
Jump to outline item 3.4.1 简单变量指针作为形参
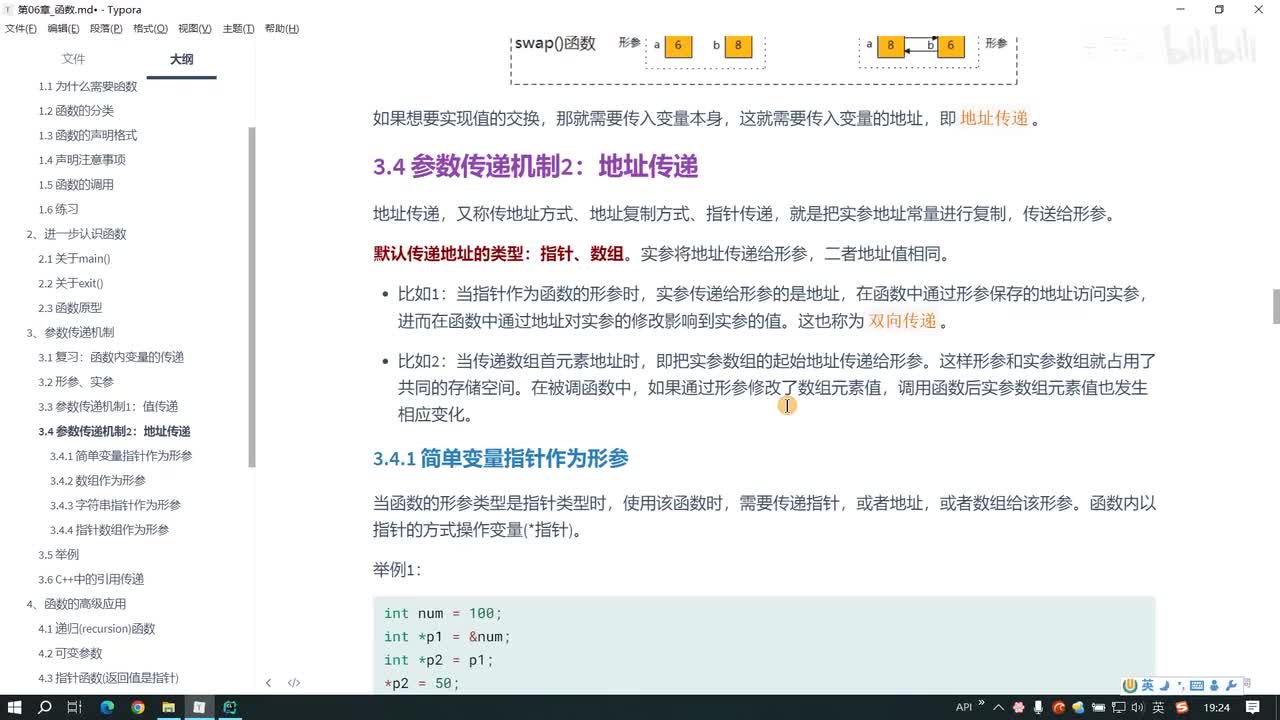121,456
